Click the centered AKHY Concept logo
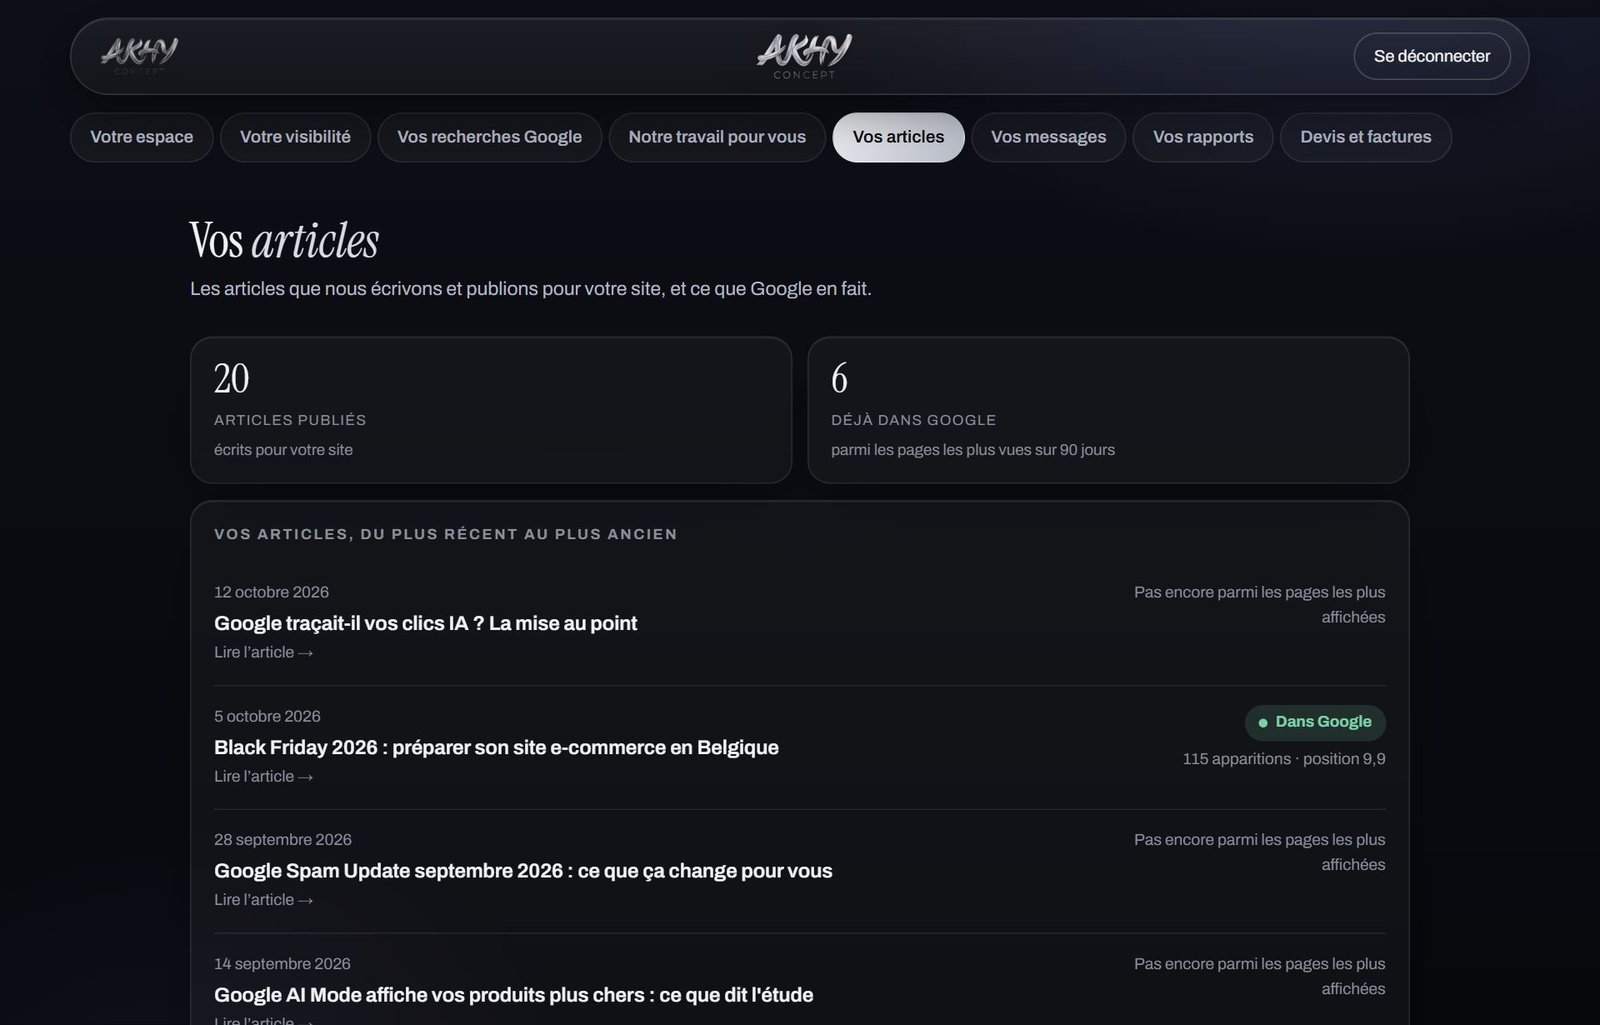The width and height of the screenshot is (1600, 1025). 804,56
